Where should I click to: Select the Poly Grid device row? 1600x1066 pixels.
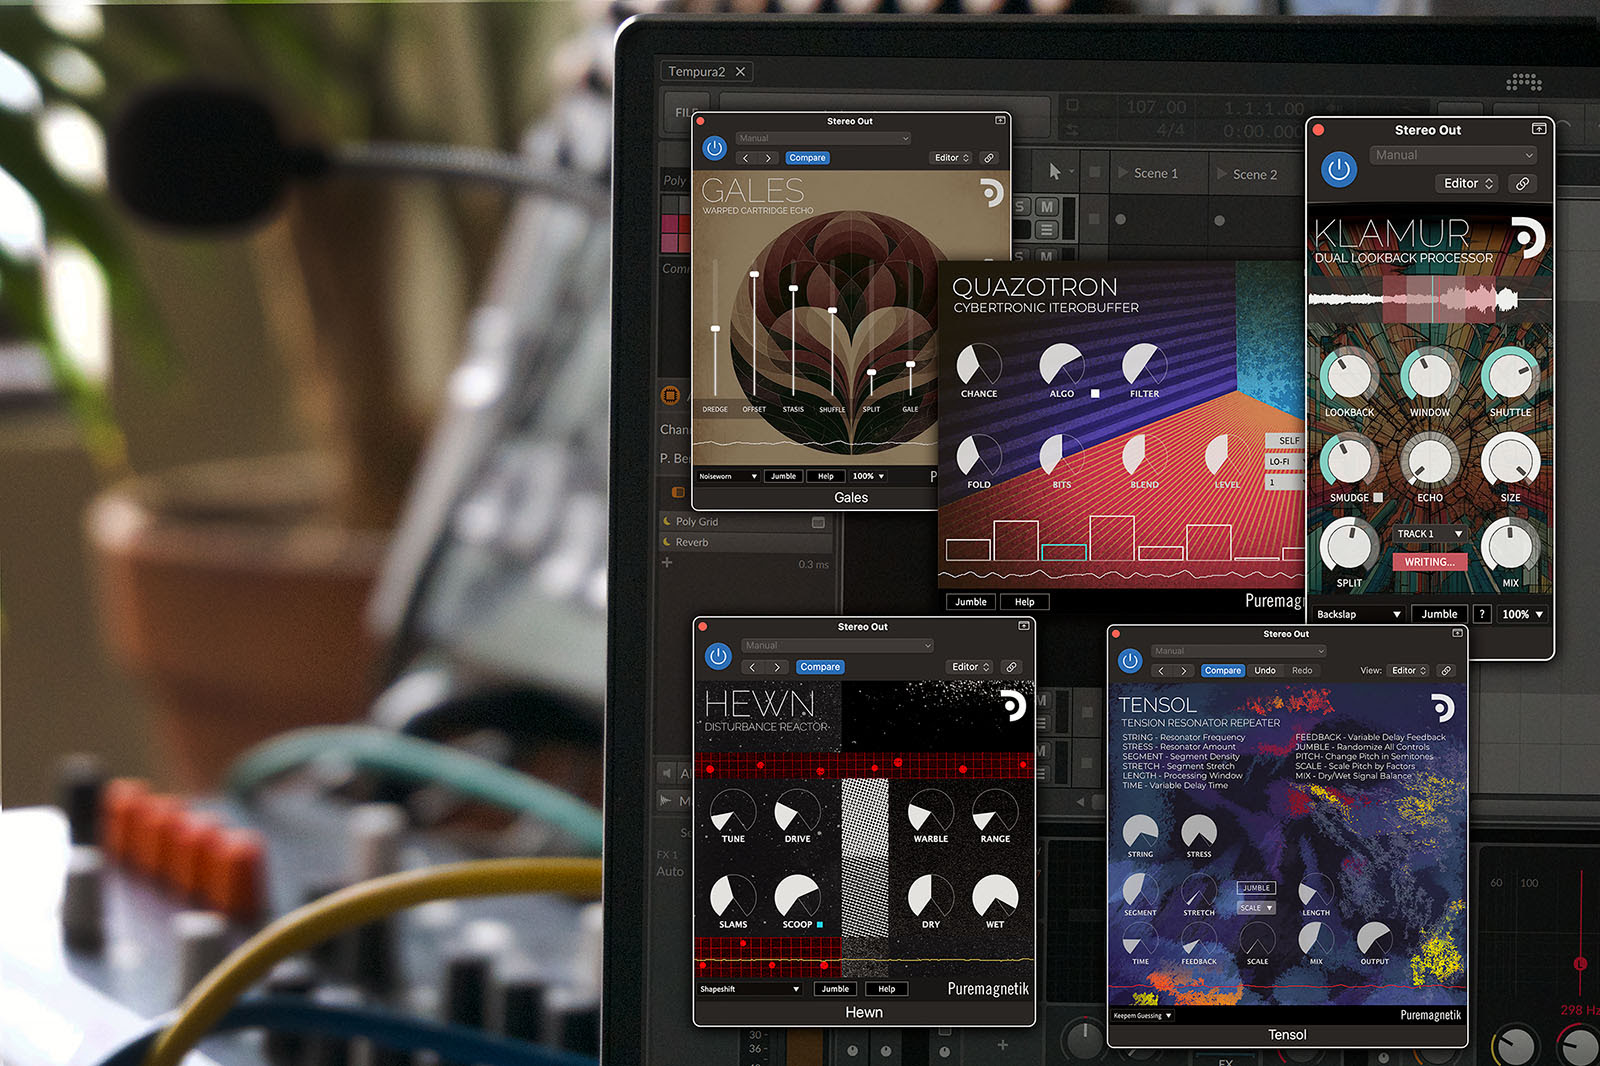pos(745,522)
